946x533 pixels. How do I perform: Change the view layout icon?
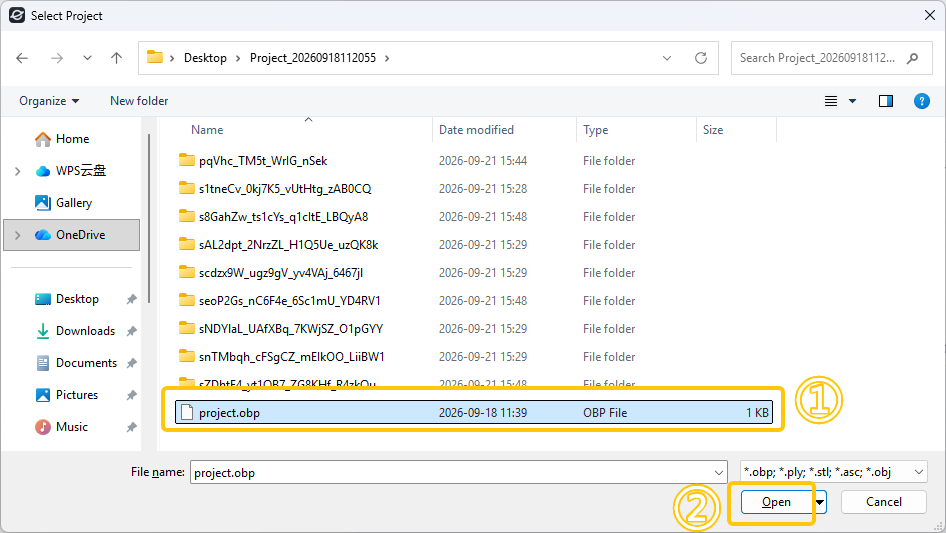831,101
